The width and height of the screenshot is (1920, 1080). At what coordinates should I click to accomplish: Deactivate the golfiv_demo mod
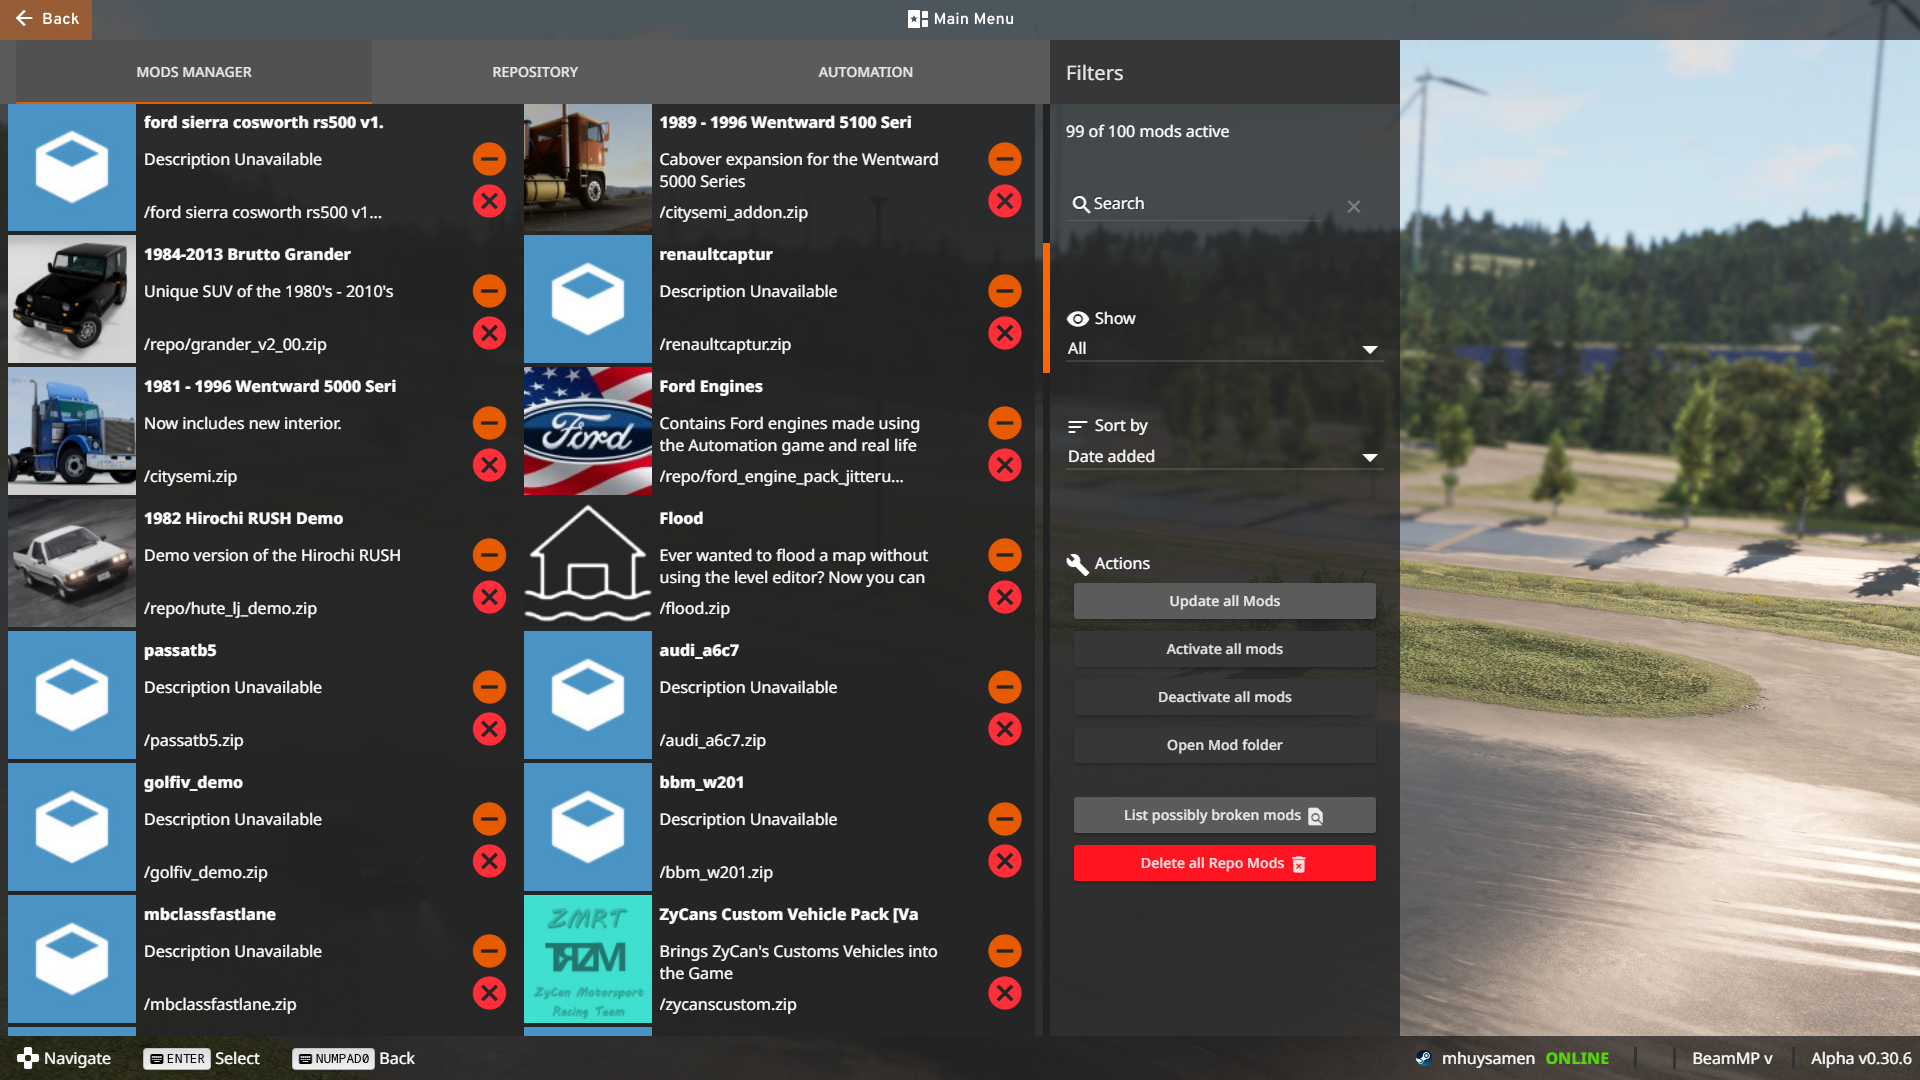489,819
